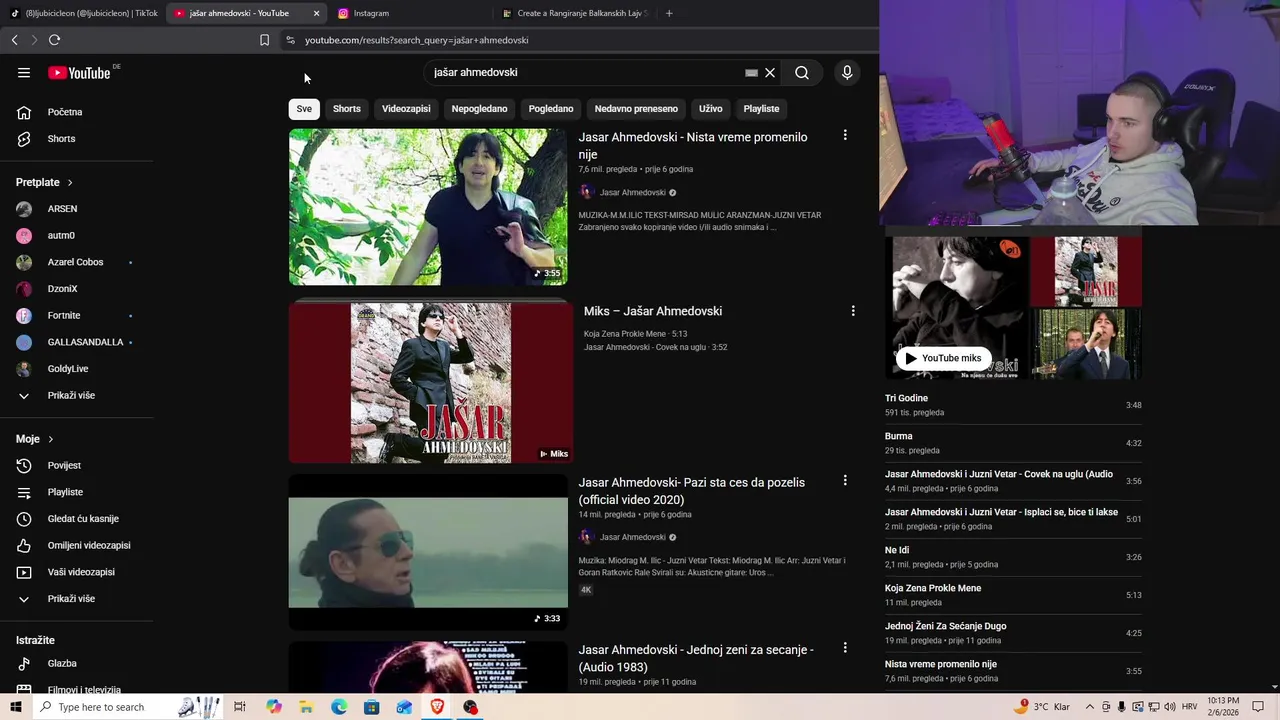Play Koja Zena Prokle Mene in mix list
The width and height of the screenshot is (1280, 720).
pyautogui.click(x=1013, y=595)
